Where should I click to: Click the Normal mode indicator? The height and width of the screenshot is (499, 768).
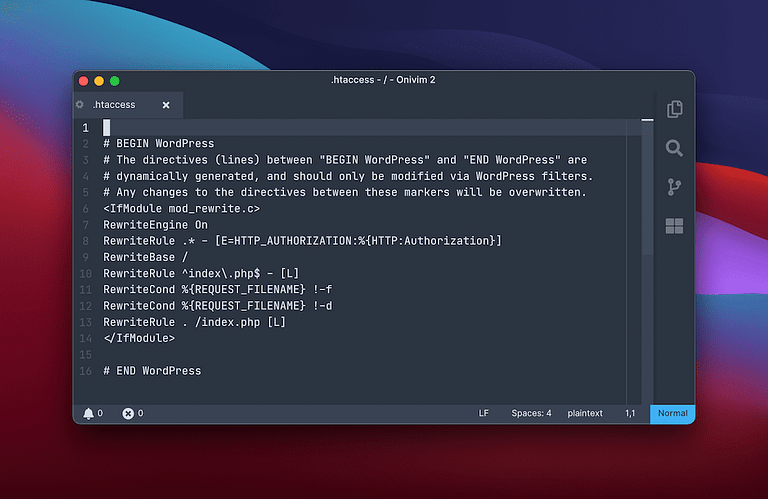coord(672,413)
